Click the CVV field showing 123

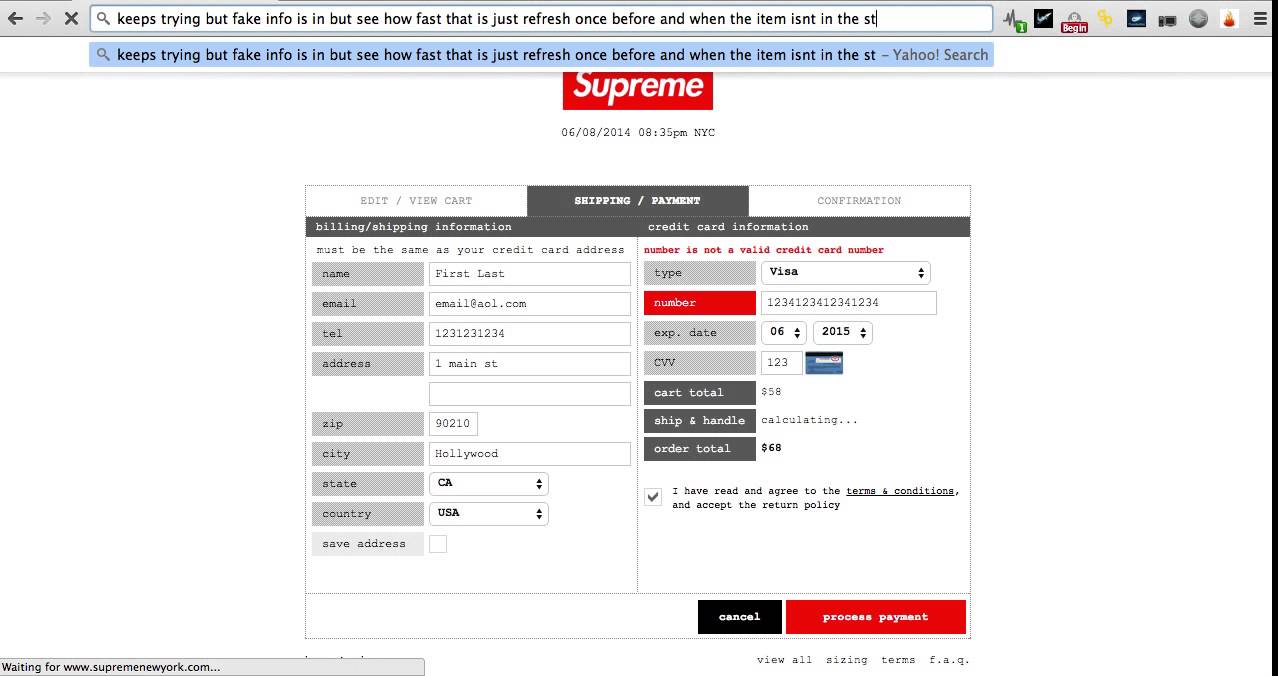pyautogui.click(x=781, y=363)
